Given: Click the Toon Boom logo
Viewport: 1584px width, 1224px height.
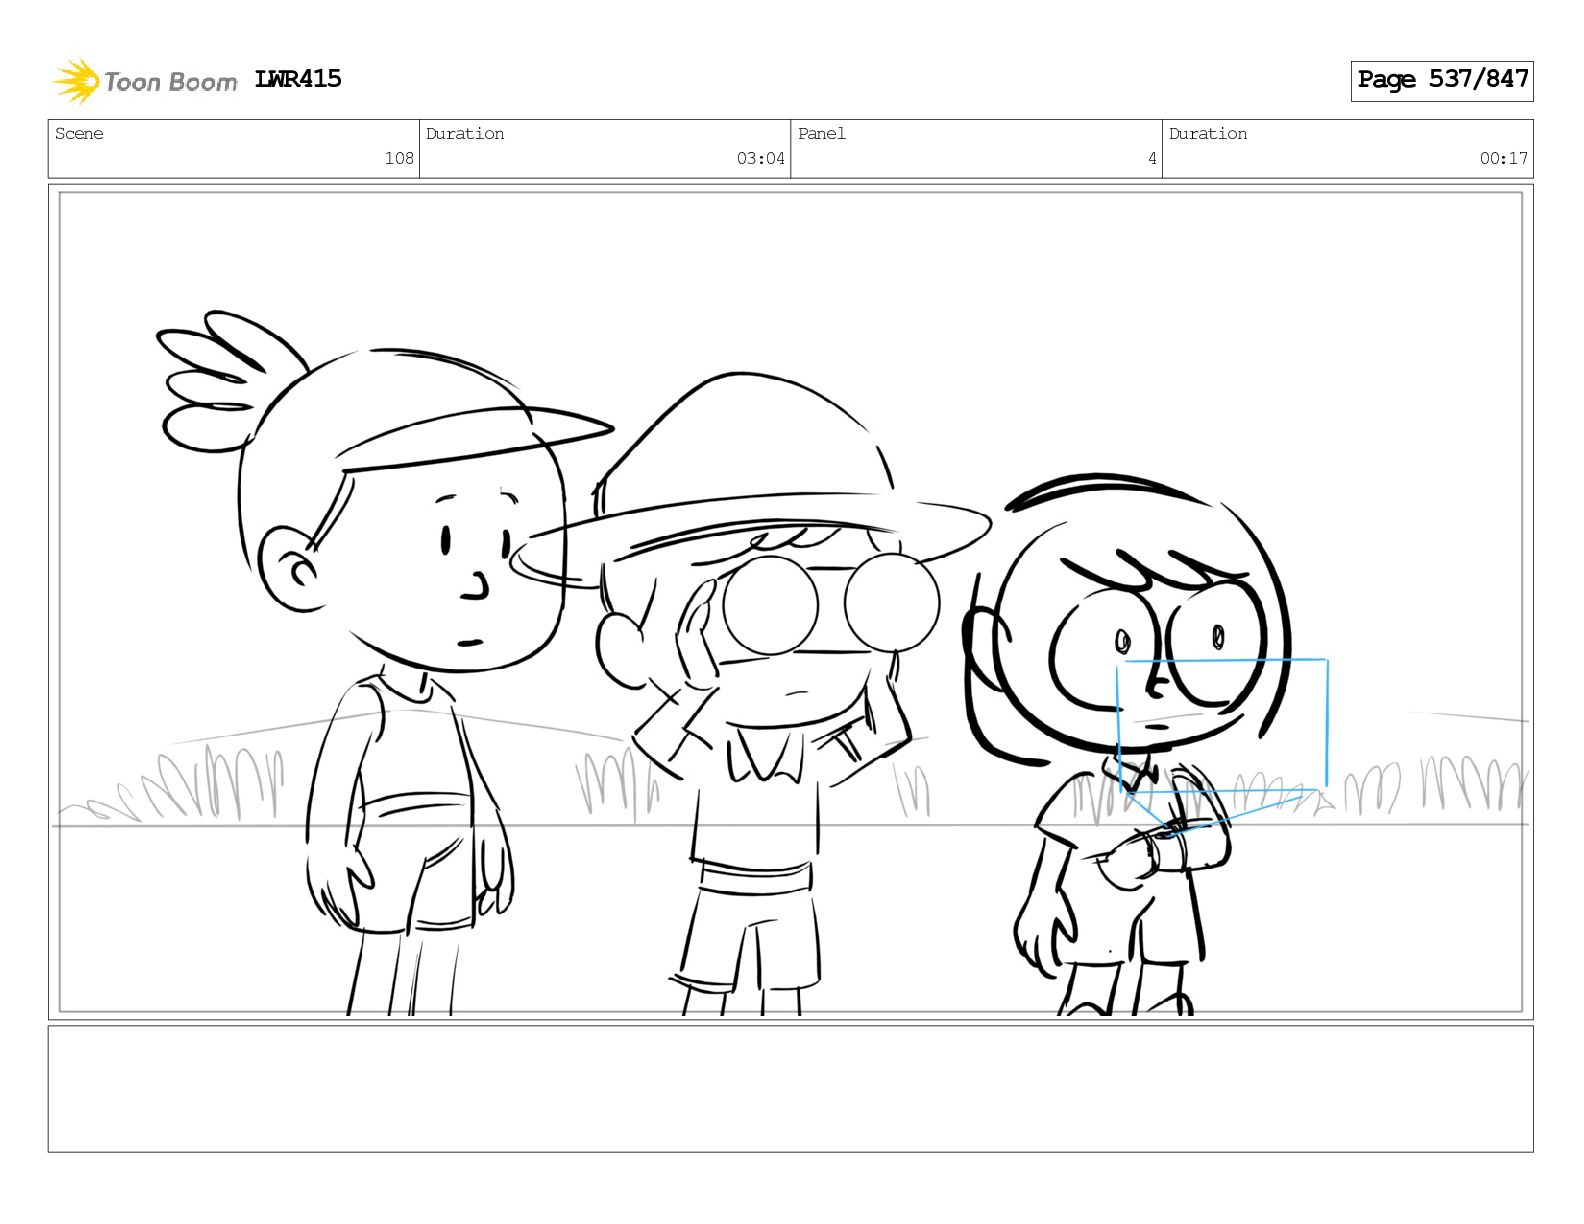Looking at the screenshot, I should coord(145,81).
